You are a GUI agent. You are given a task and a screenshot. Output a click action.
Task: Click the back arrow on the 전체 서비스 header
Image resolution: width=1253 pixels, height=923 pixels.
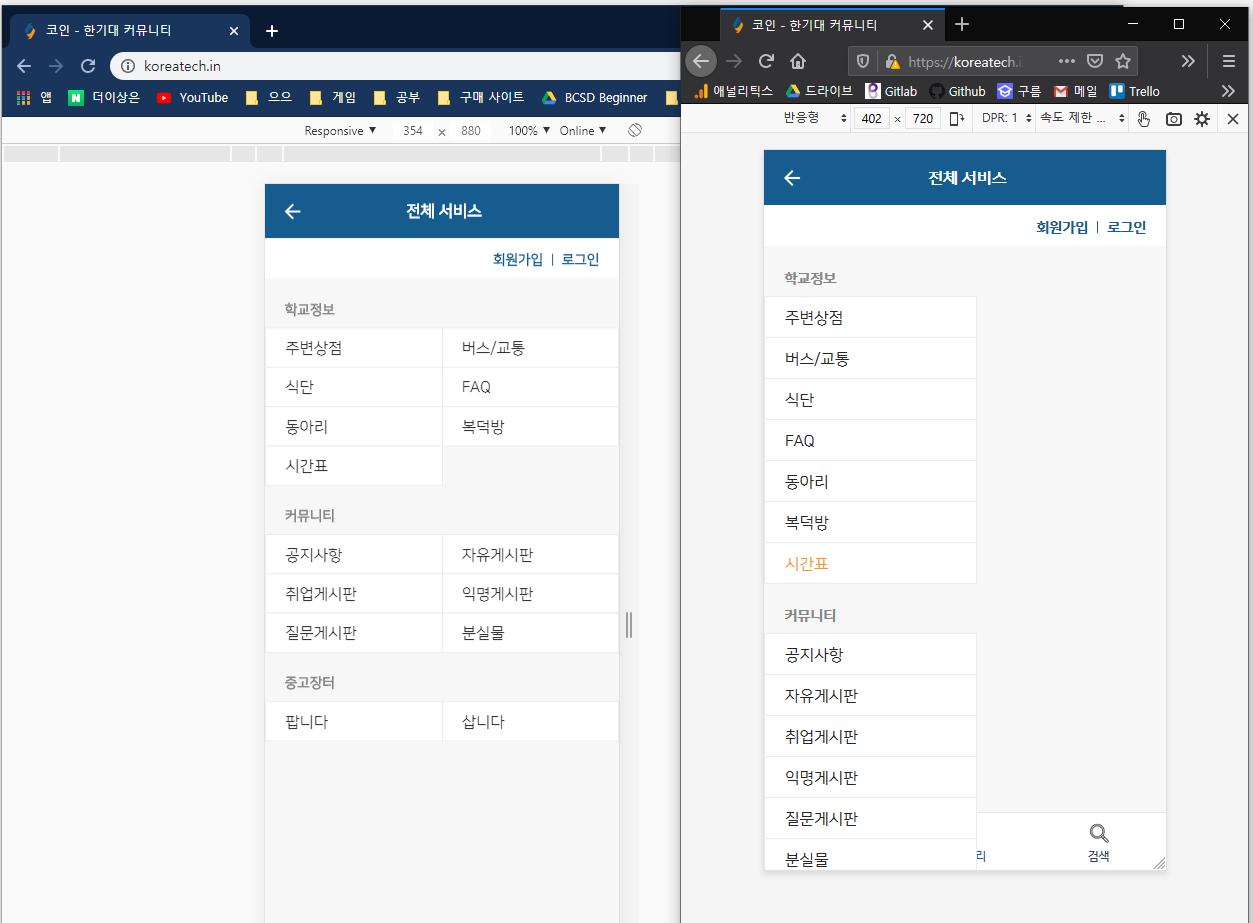tap(791, 178)
